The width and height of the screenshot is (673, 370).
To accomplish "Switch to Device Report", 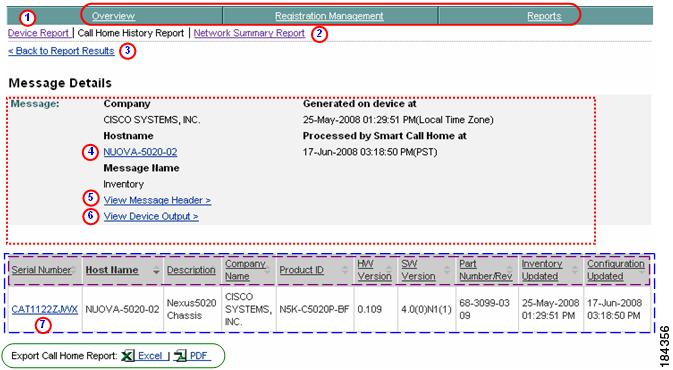I will 38,33.
